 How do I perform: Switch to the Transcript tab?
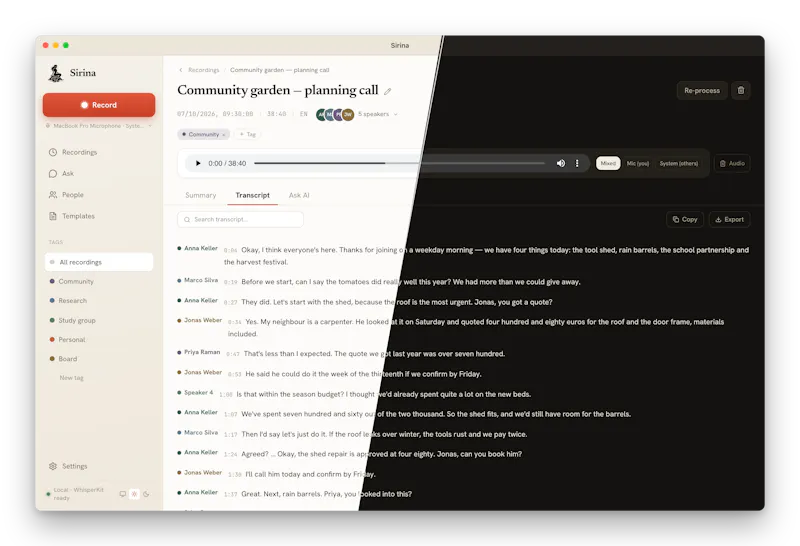253,195
